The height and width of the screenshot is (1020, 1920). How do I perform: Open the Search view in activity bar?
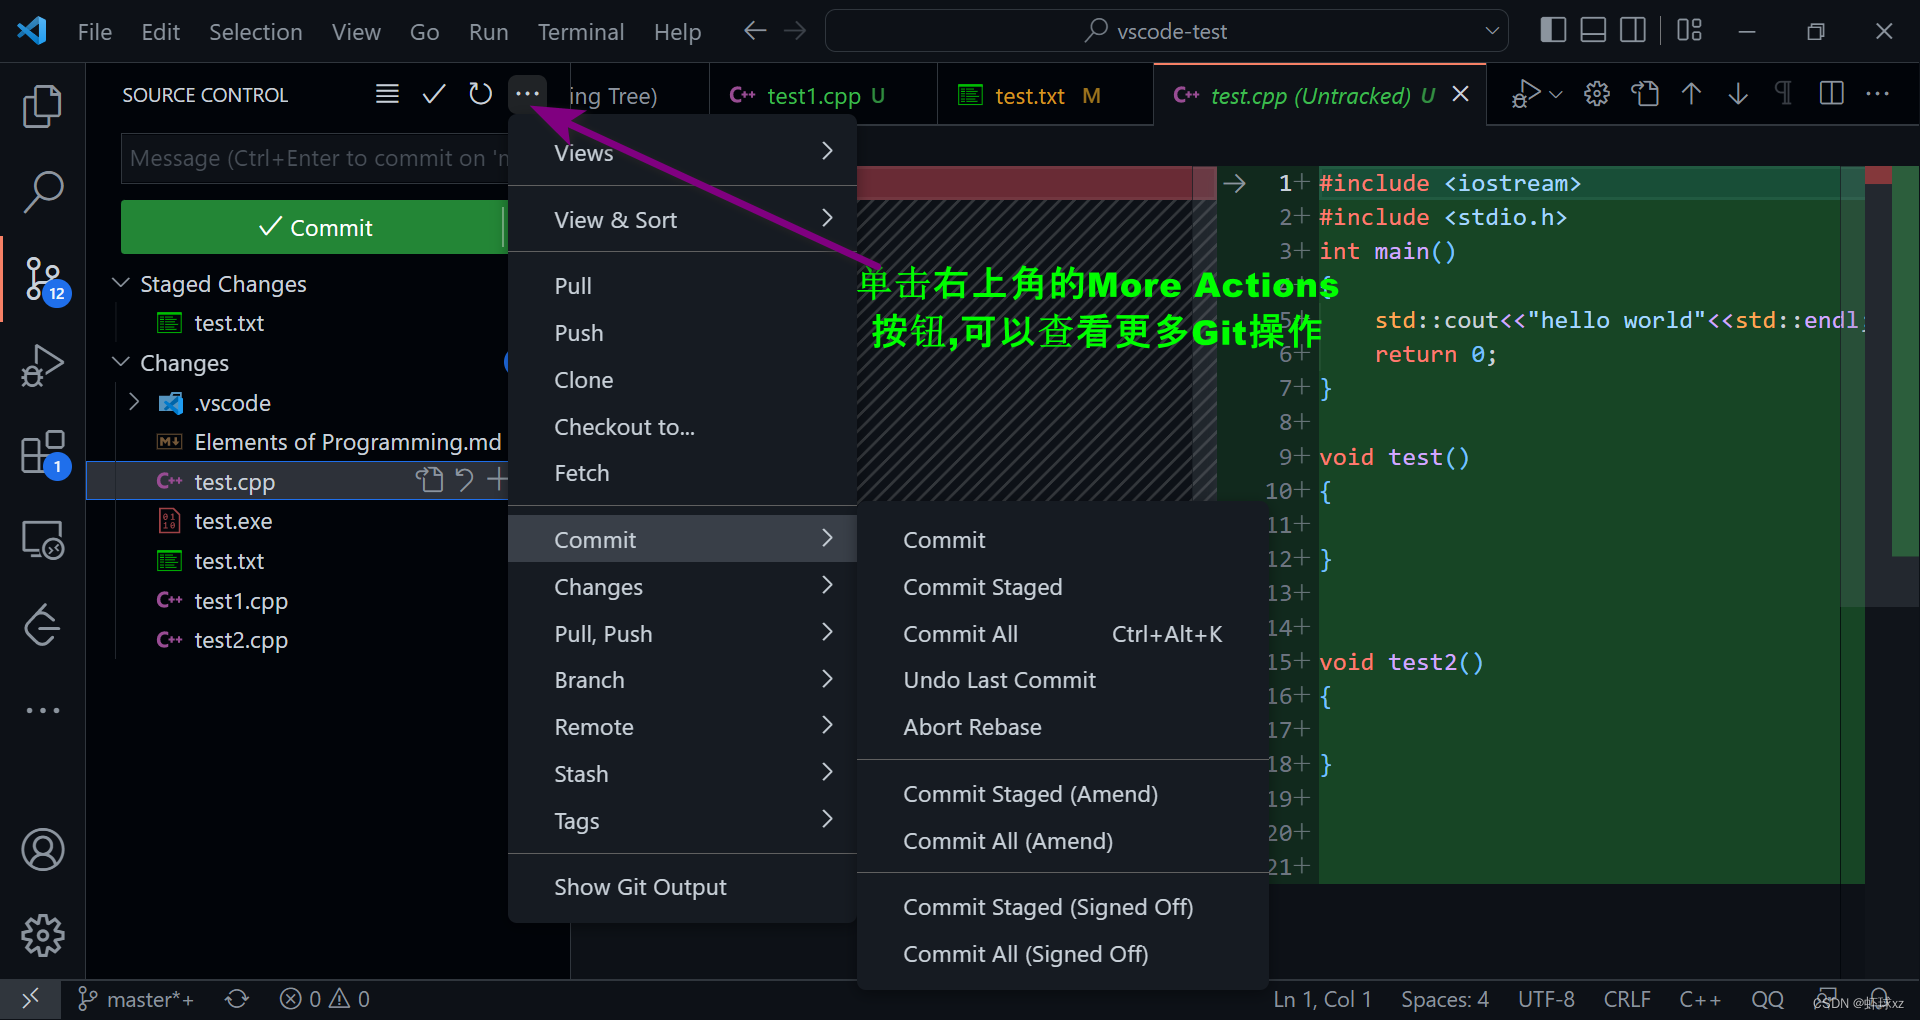tap(42, 191)
